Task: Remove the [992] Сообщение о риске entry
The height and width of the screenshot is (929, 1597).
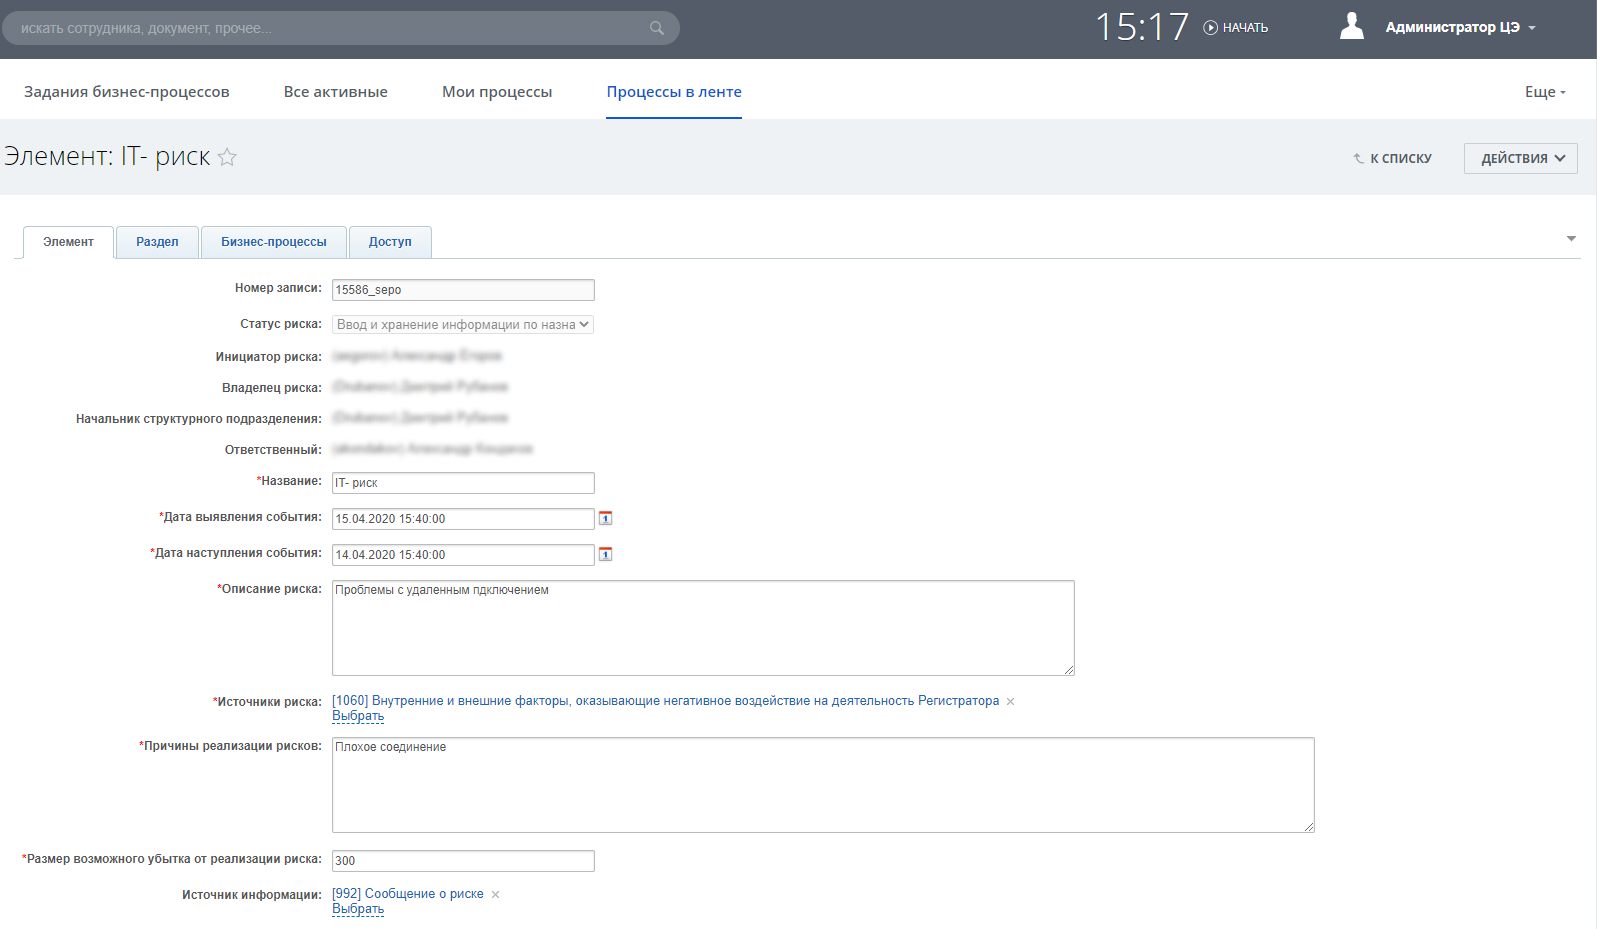Action: 495,895
